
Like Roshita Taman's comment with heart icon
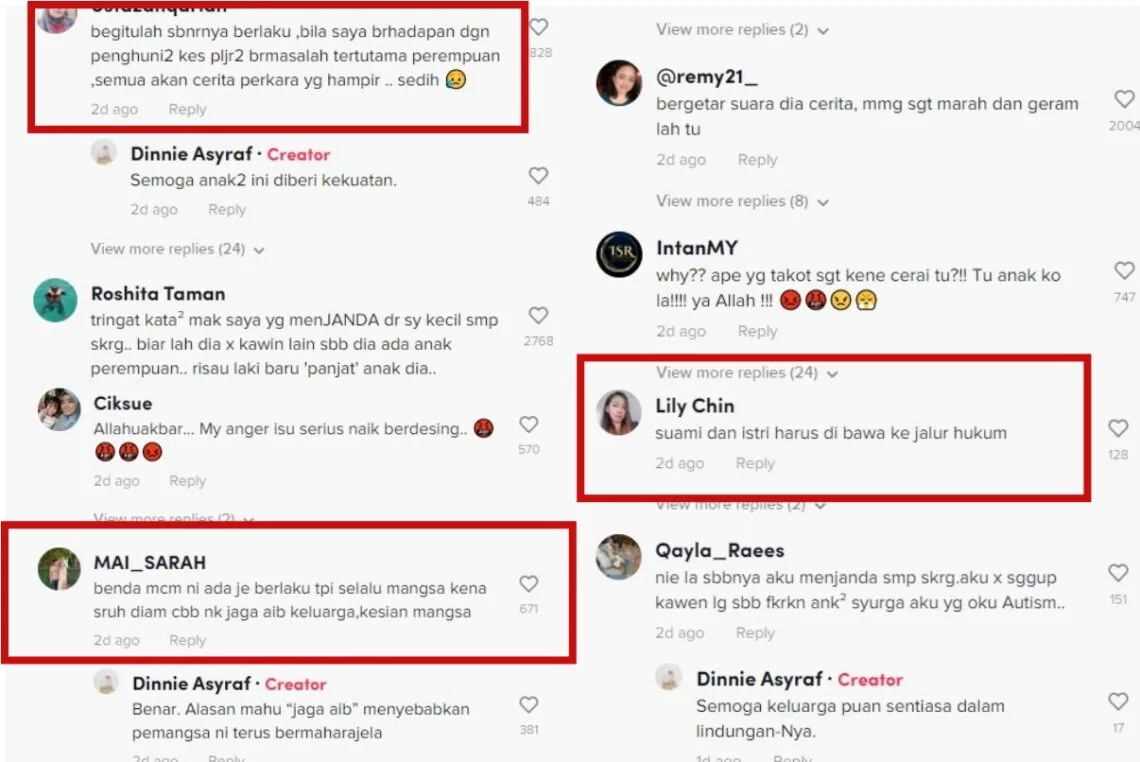538,316
